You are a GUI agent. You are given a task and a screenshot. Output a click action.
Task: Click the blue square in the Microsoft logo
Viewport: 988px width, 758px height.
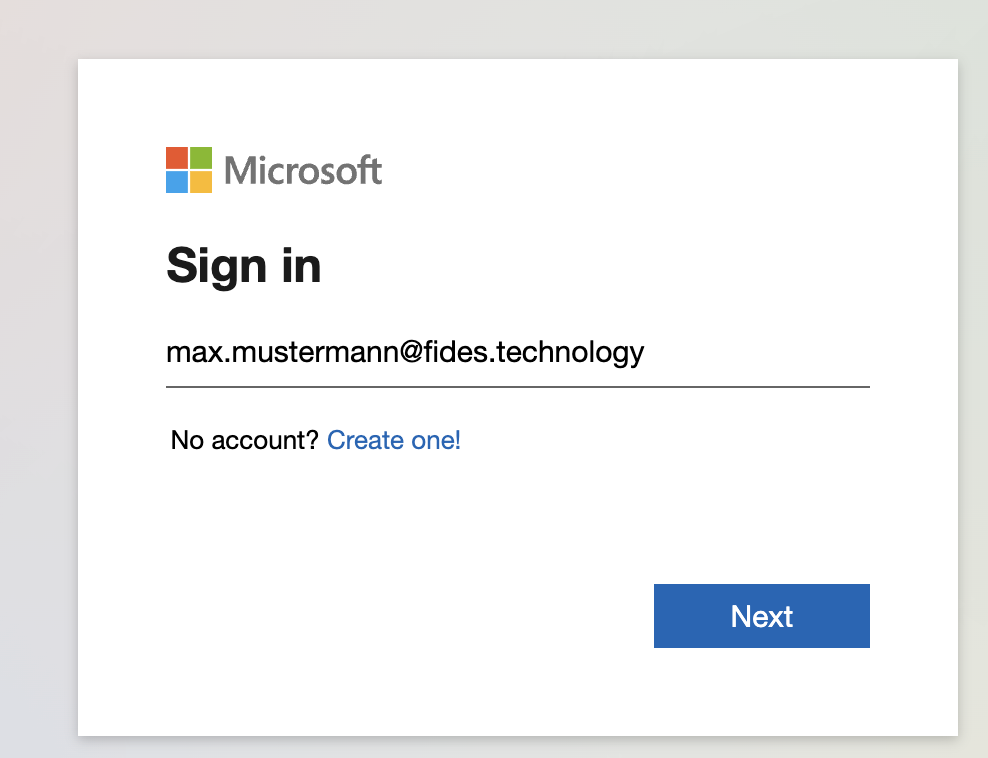click(x=177, y=182)
